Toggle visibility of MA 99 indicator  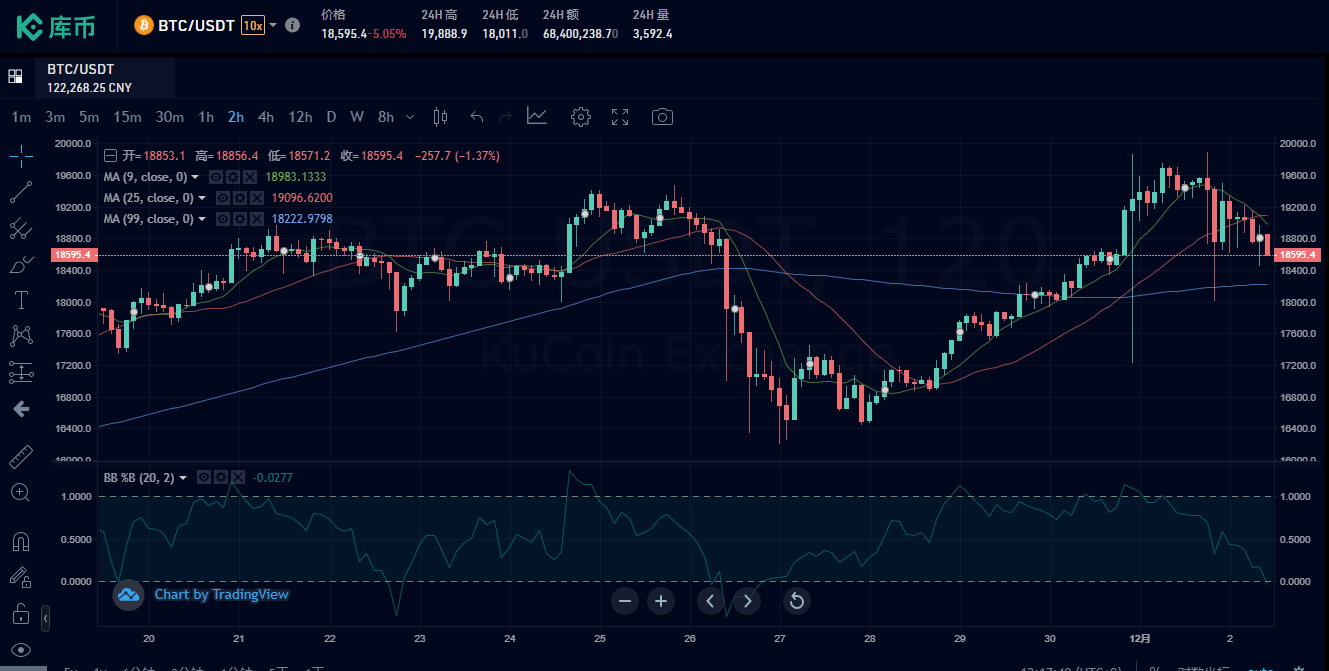pyautogui.click(x=223, y=219)
